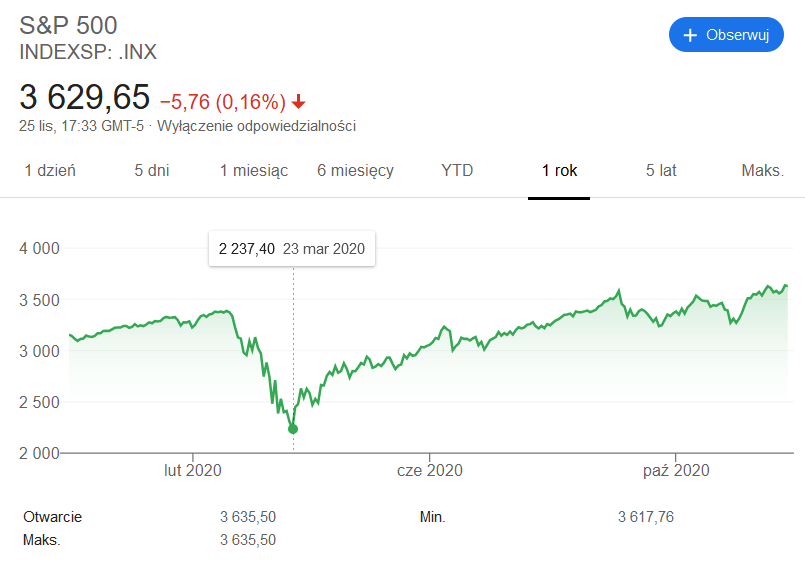The image size is (805, 561).
Task: Choose the 6 miesięcy tab
Action: pos(355,170)
